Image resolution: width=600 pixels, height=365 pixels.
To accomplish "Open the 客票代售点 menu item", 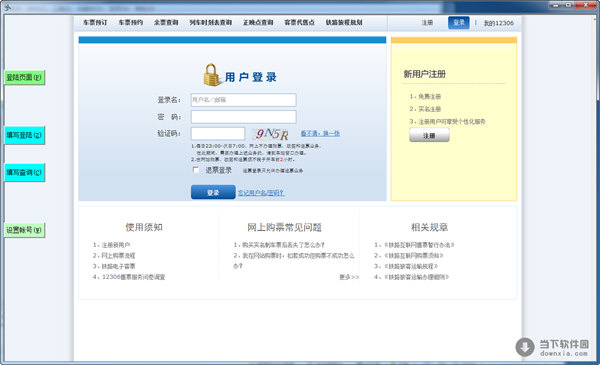I will [299, 23].
